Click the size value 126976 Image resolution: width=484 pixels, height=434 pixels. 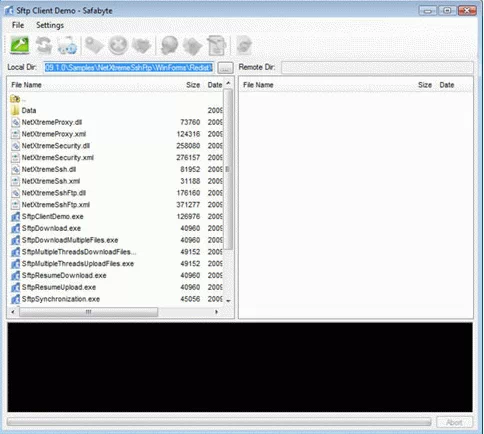(188, 217)
